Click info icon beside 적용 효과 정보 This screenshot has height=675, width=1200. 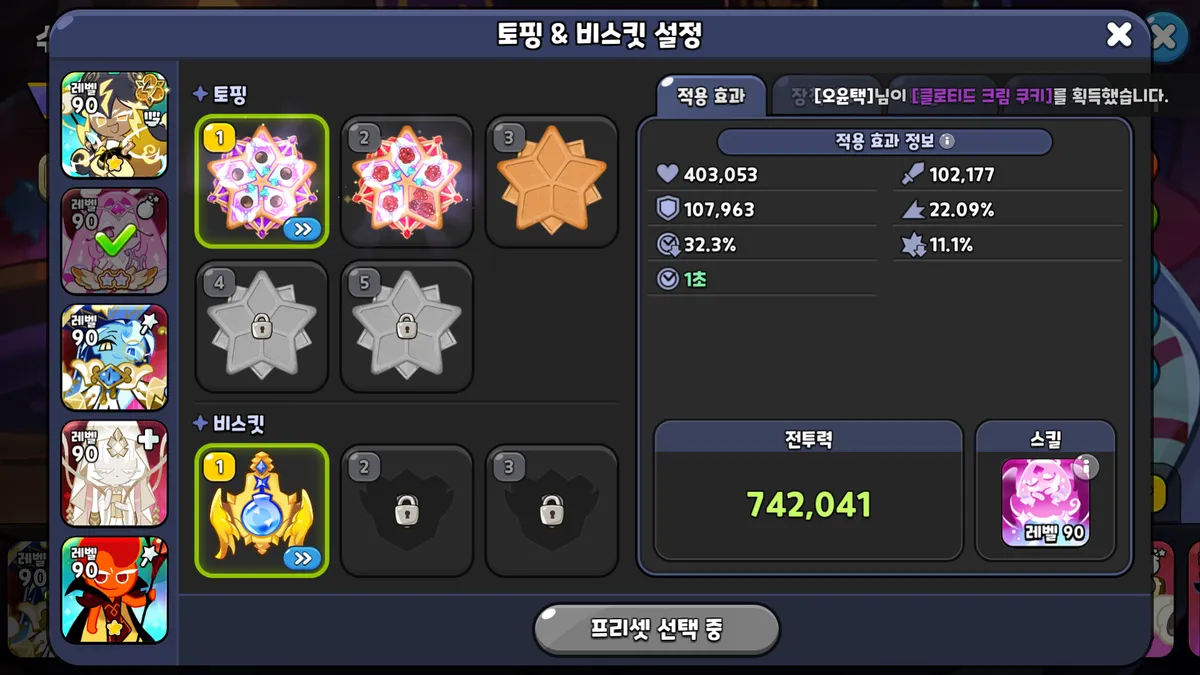click(x=947, y=141)
